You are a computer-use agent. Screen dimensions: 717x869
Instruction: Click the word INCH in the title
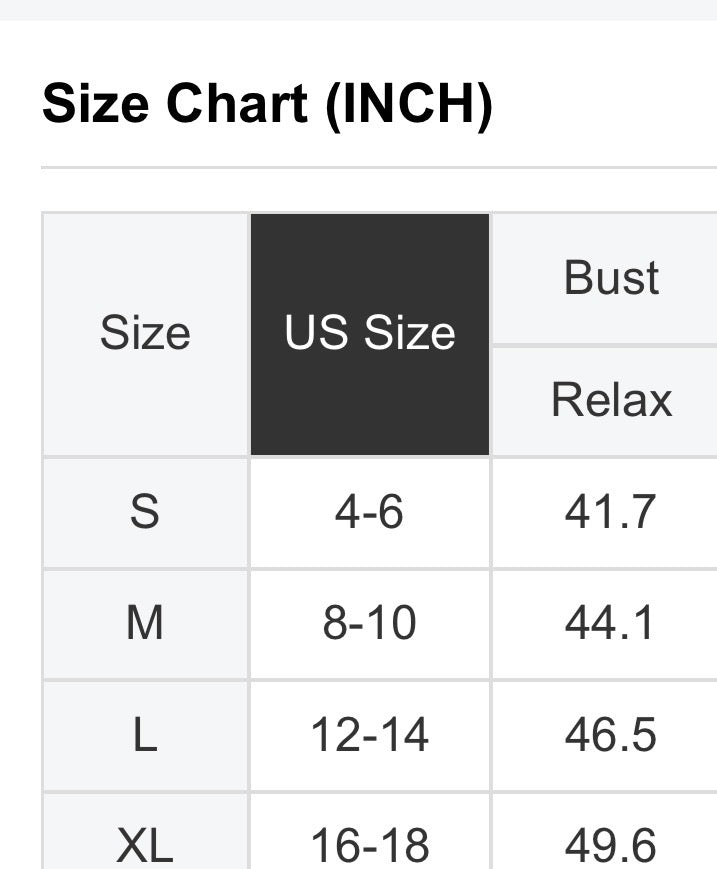tap(408, 104)
